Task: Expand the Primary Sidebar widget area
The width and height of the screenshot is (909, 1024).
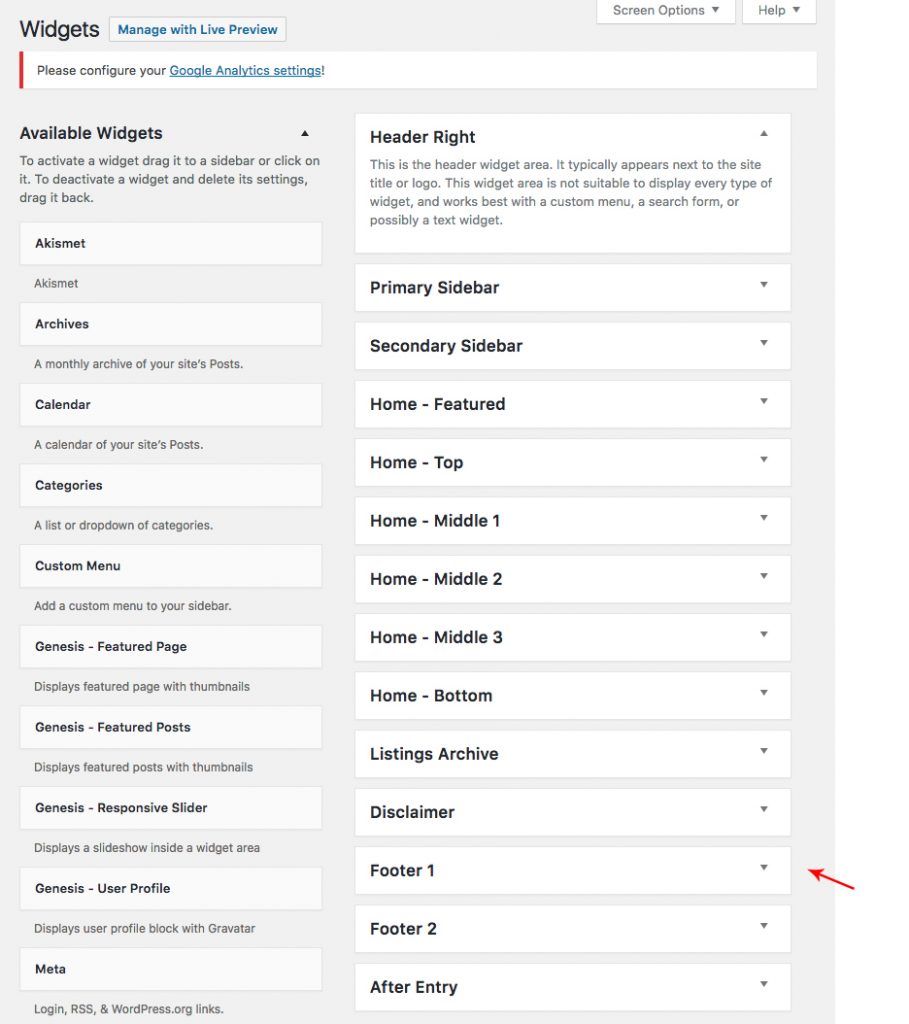Action: point(764,287)
